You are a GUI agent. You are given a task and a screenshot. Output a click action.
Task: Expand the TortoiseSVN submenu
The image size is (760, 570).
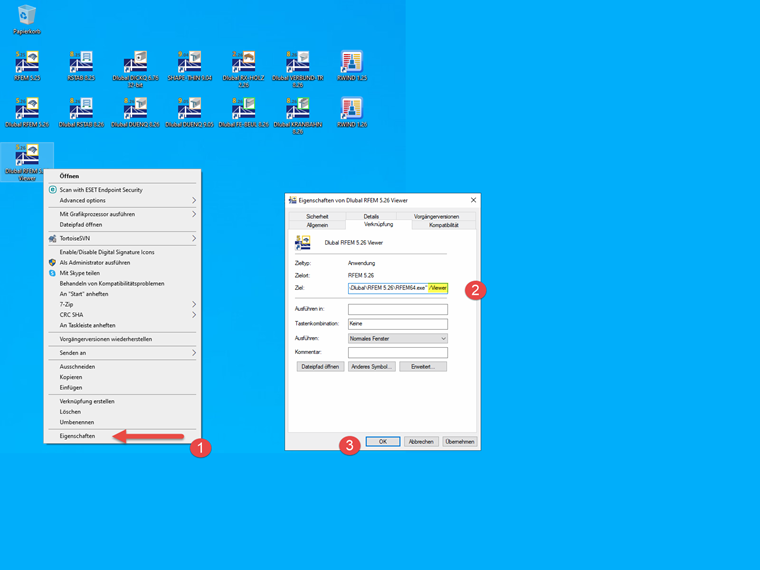(x=122, y=238)
